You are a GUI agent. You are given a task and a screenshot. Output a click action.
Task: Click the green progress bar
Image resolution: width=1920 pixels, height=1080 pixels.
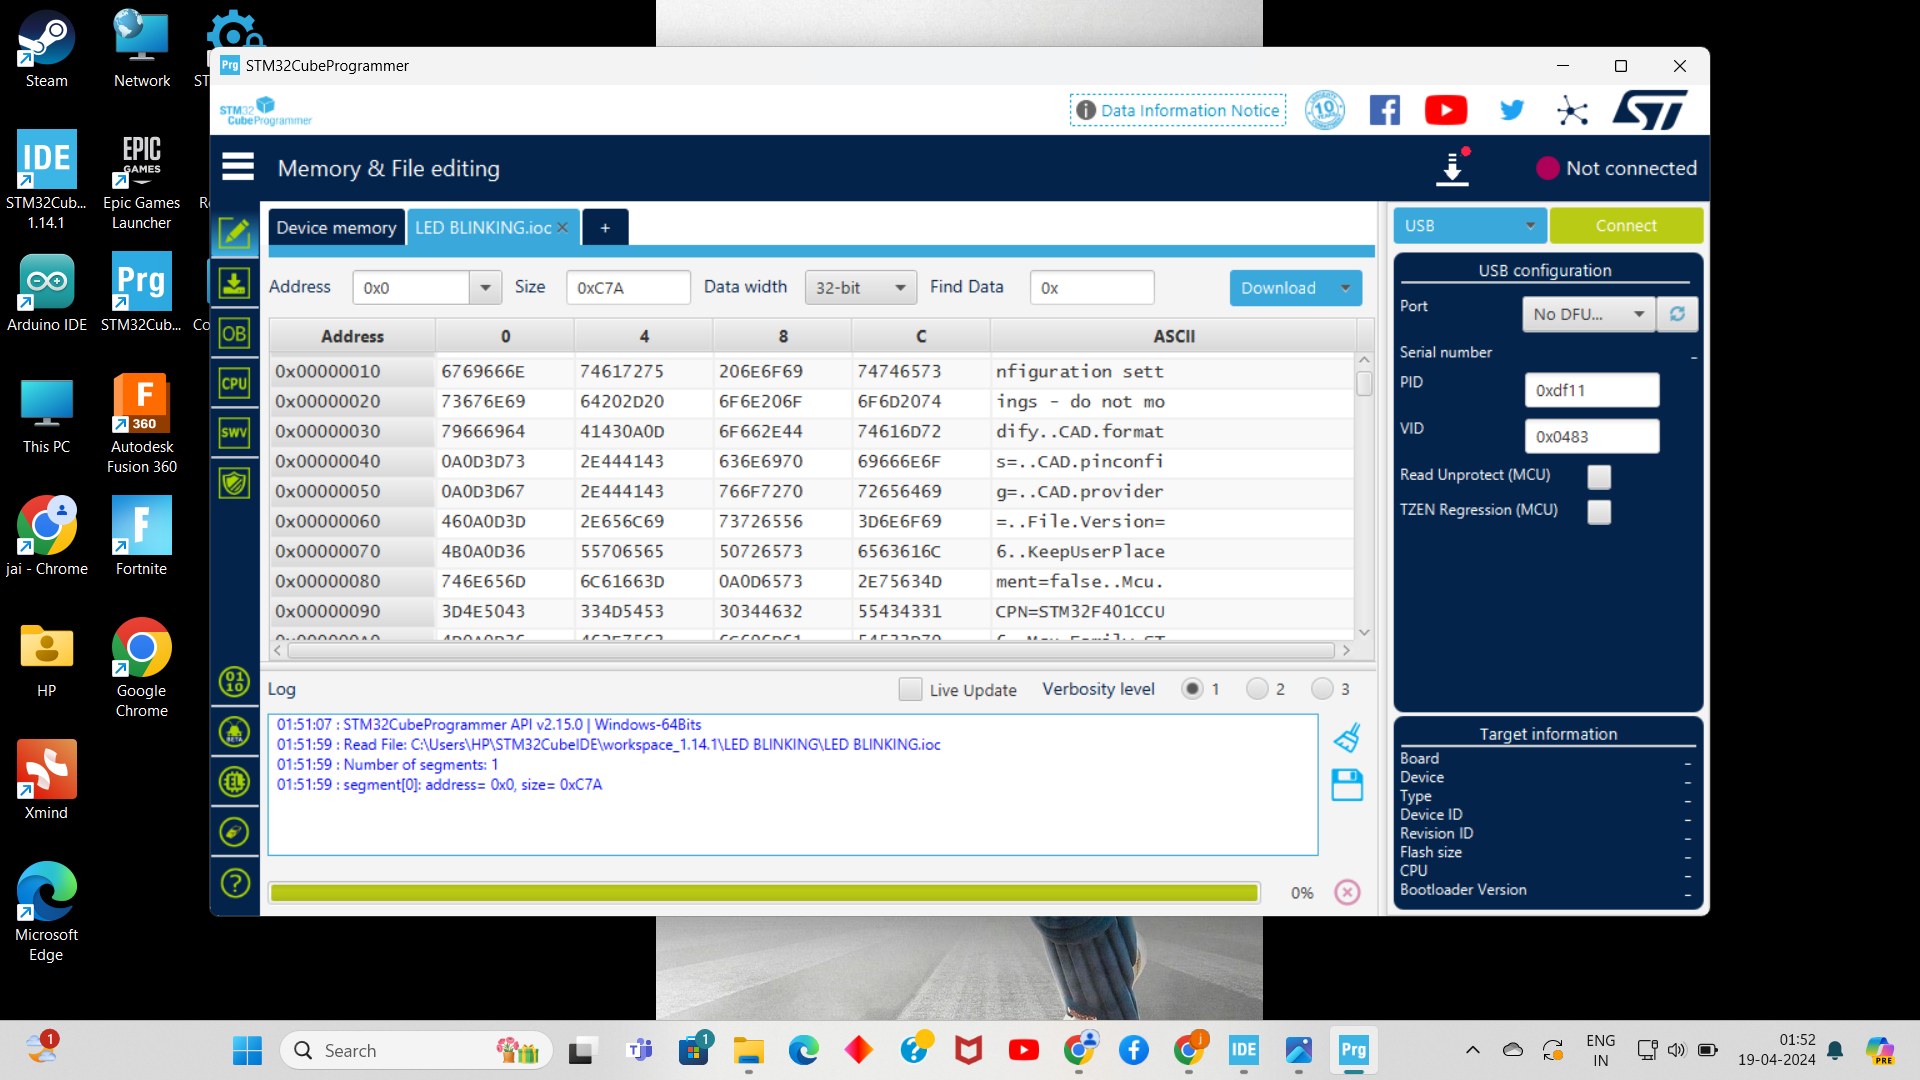(764, 892)
